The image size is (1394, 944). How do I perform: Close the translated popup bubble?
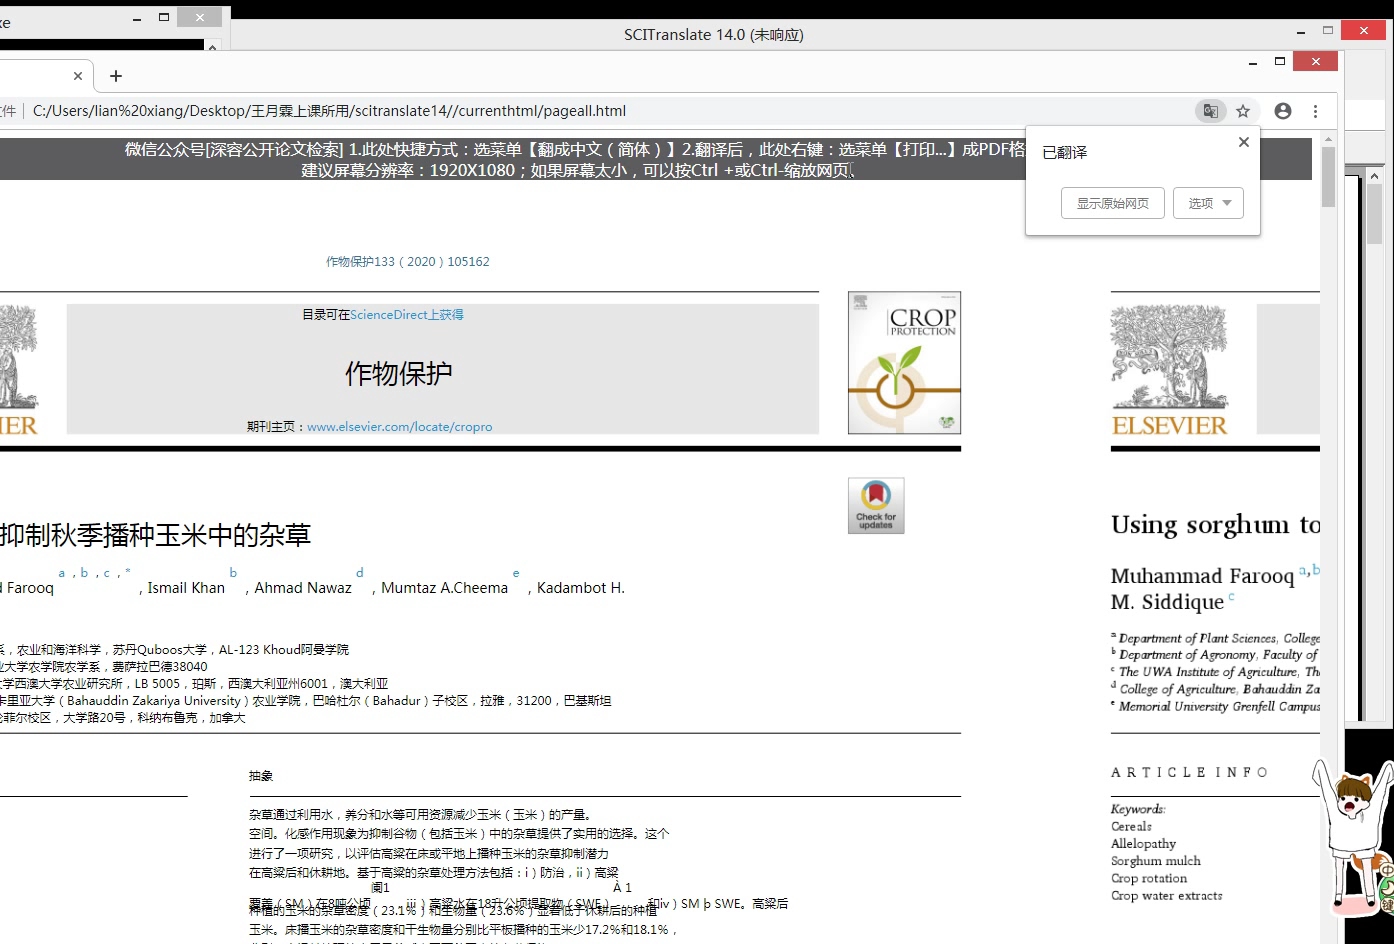(x=1244, y=142)
